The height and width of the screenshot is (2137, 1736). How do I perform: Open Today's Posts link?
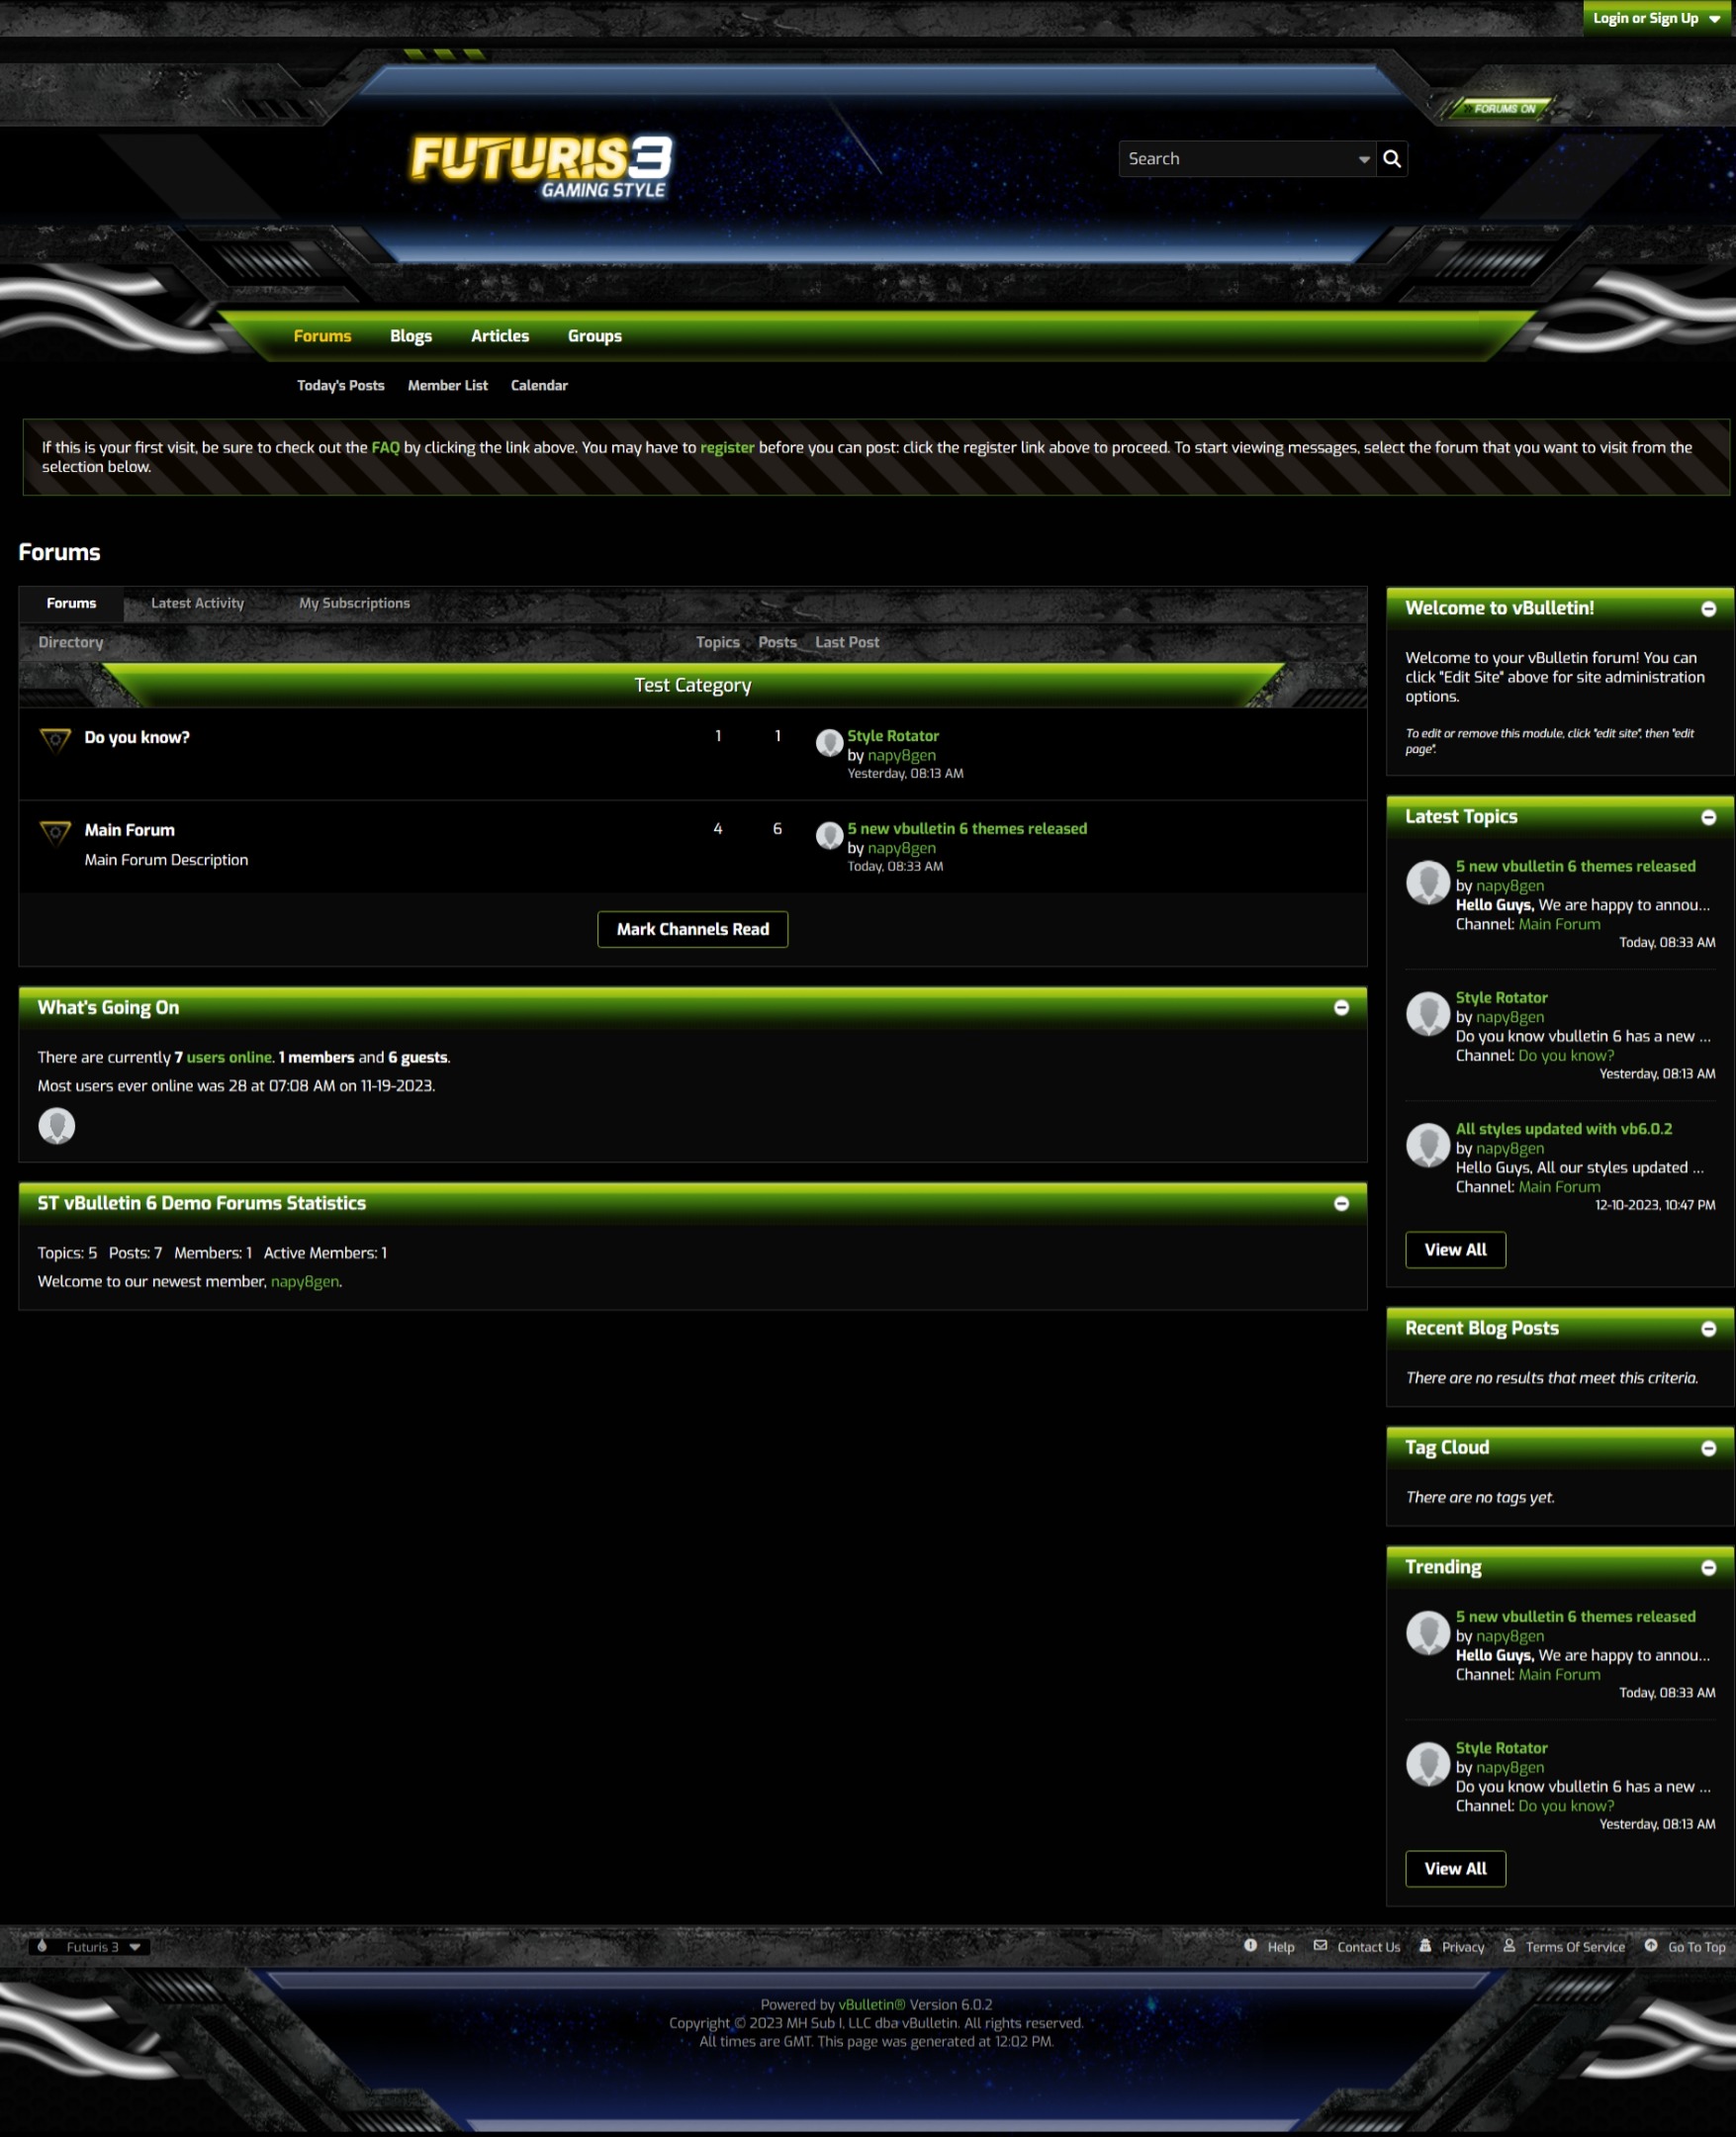point(340,385)
